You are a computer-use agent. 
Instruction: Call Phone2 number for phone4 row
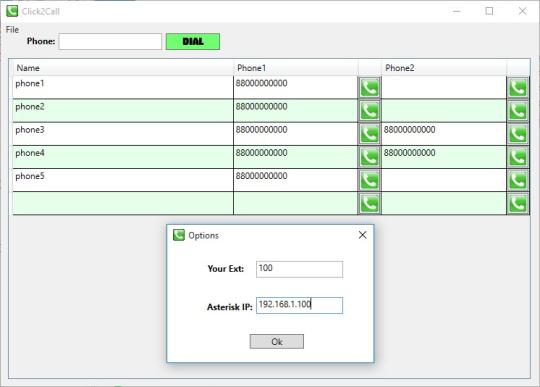518,157
